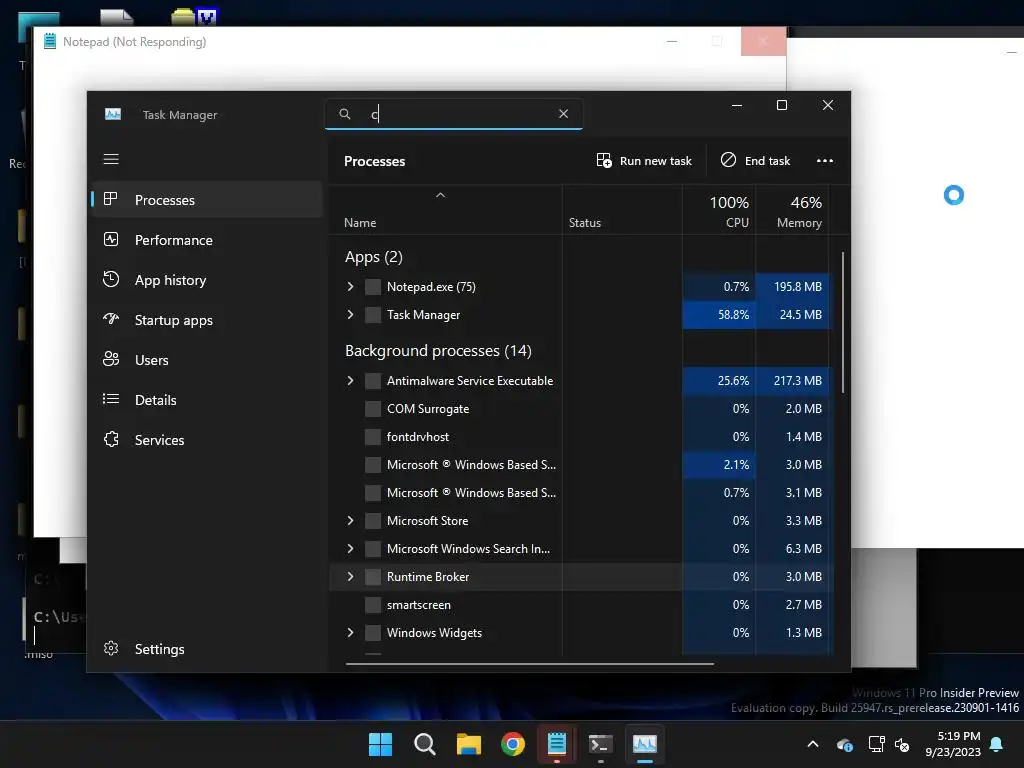Open the notification bell in system tray
The image size is (1024, 768).
click(x=997, y=744)
